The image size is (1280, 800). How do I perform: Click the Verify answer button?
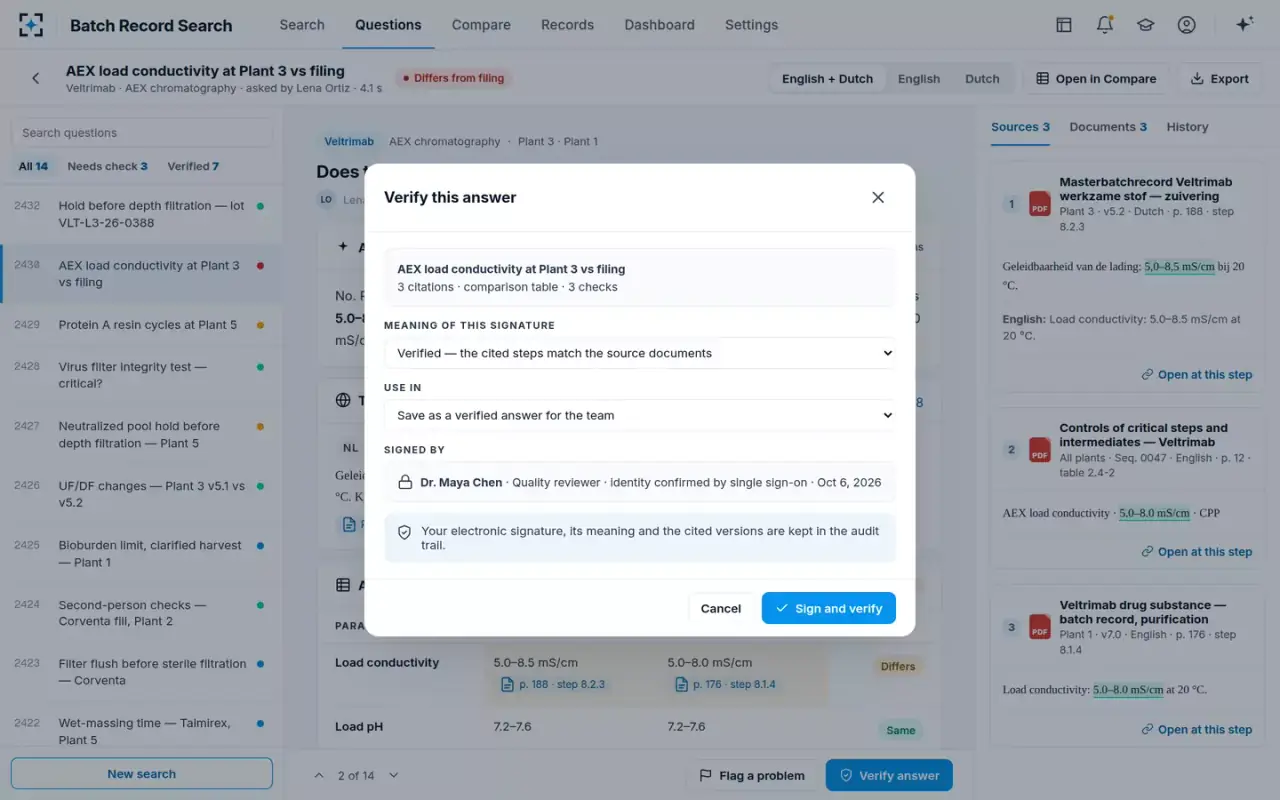pyautogui.click(x=889, y=775)
